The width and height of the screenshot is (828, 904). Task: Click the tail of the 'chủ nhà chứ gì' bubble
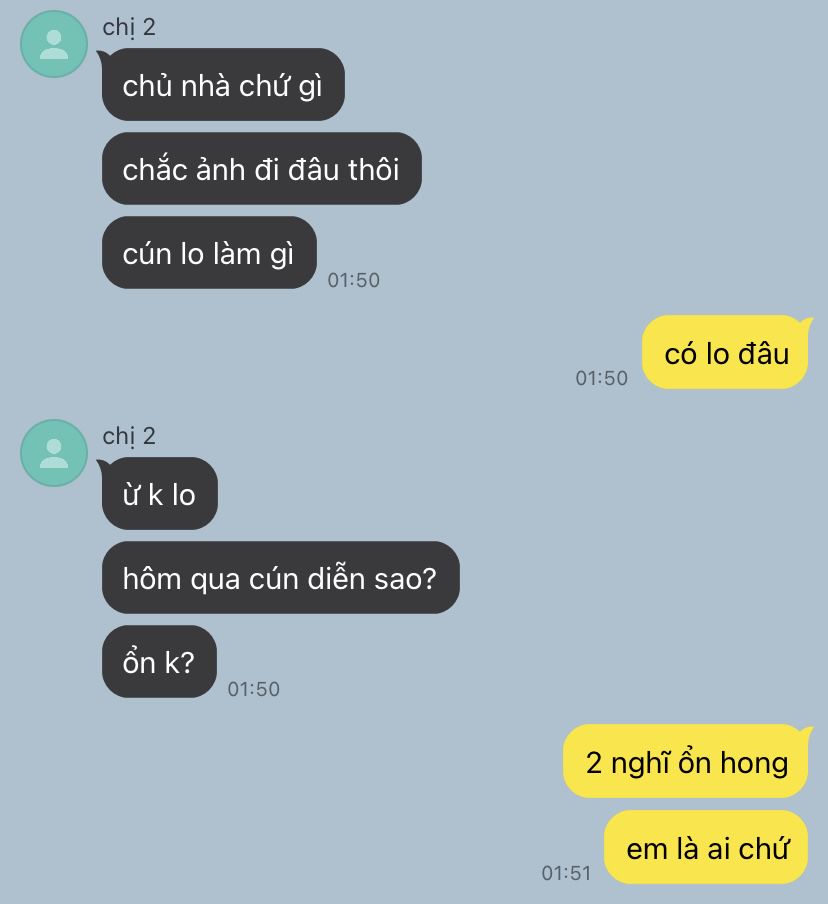click(104, 56)
